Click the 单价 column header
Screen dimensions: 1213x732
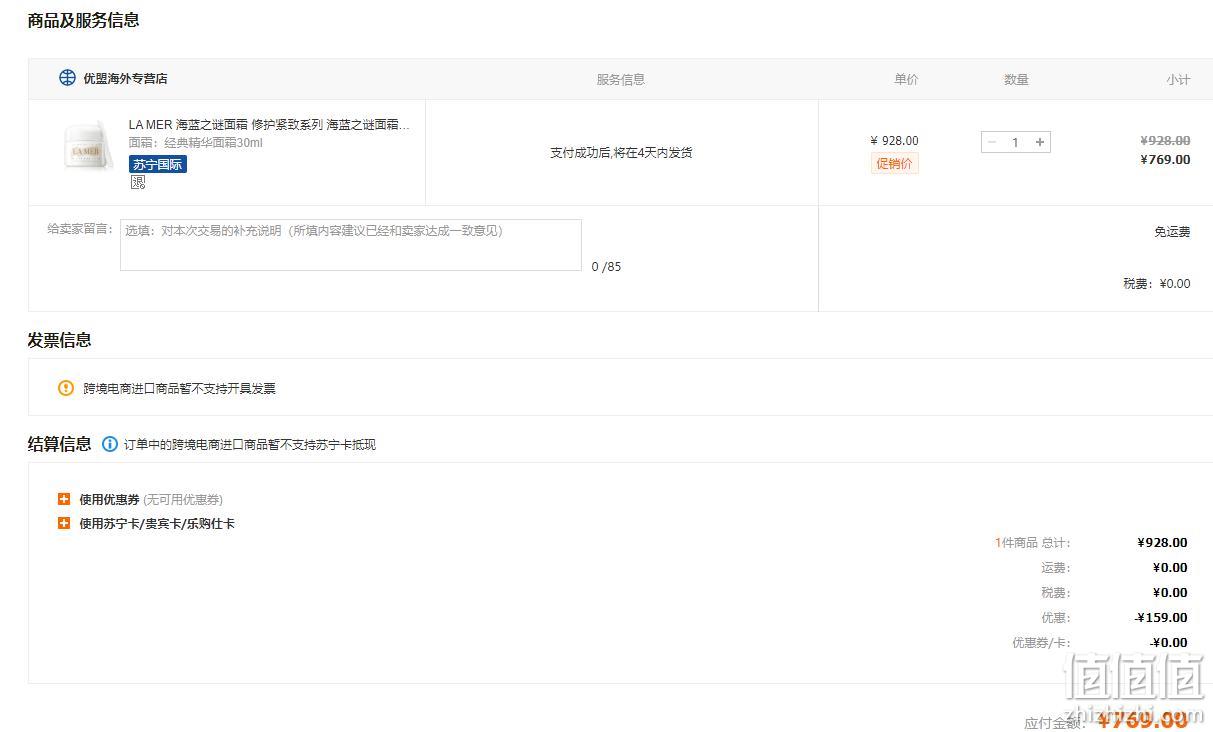[x=906, y=80]
